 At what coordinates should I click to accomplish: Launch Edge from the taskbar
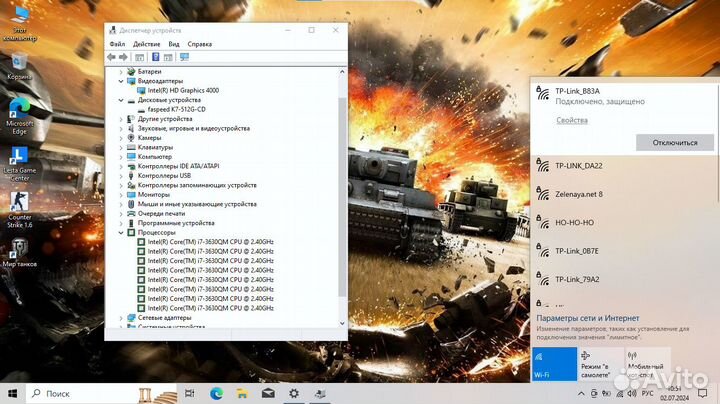[x=216, y=393]
